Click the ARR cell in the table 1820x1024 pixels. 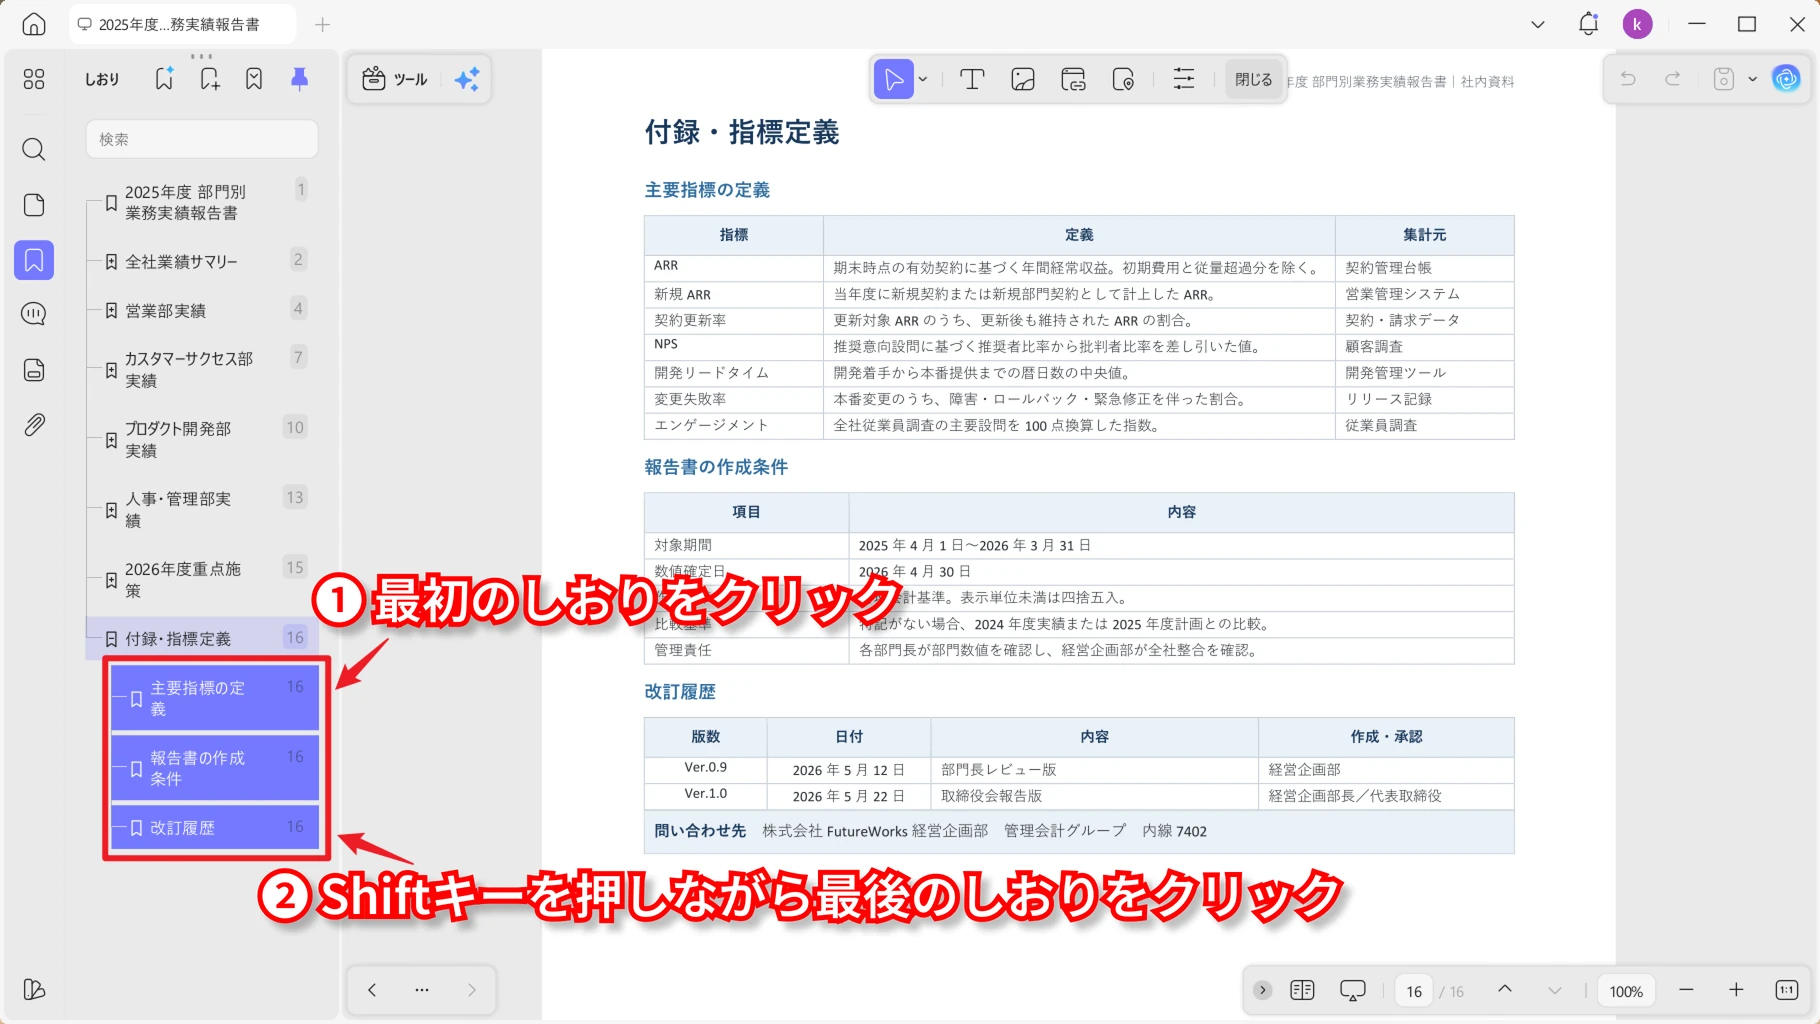coord(733,267)
